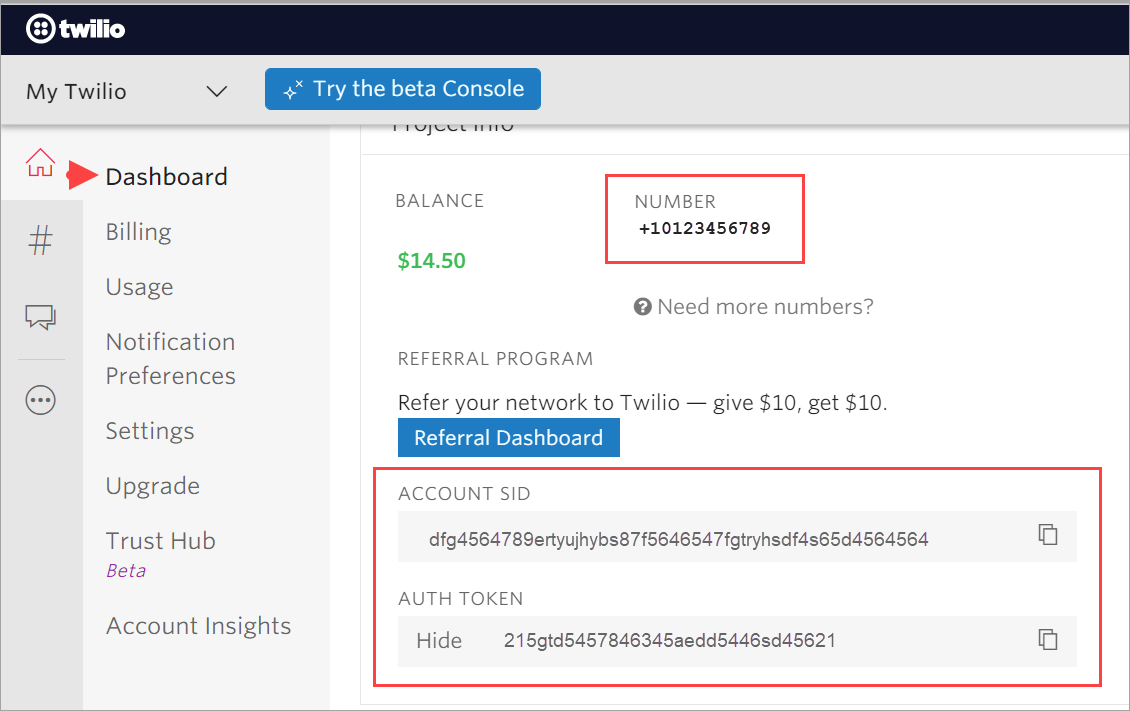Viewport: 1130px width, 711px height.
Task: Select the Auth Token value field
Action: click(x=737, y=641)
